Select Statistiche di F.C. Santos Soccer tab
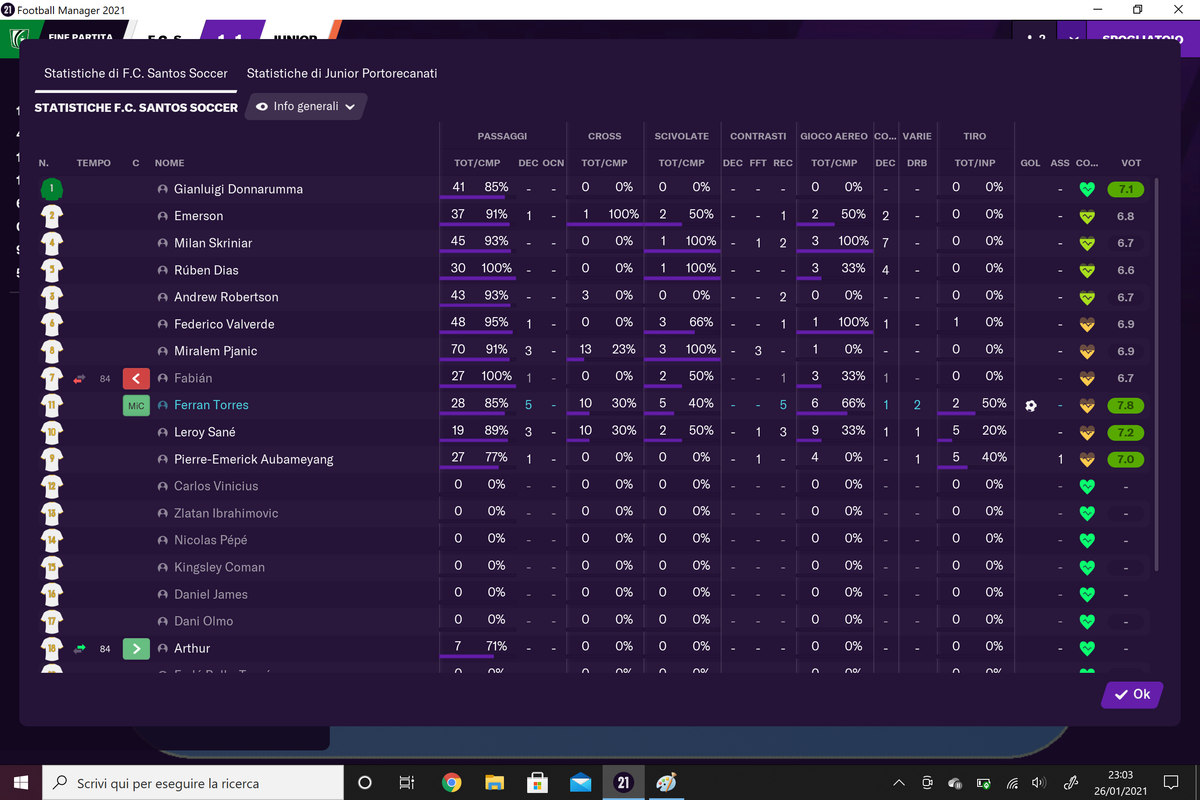 136,73
